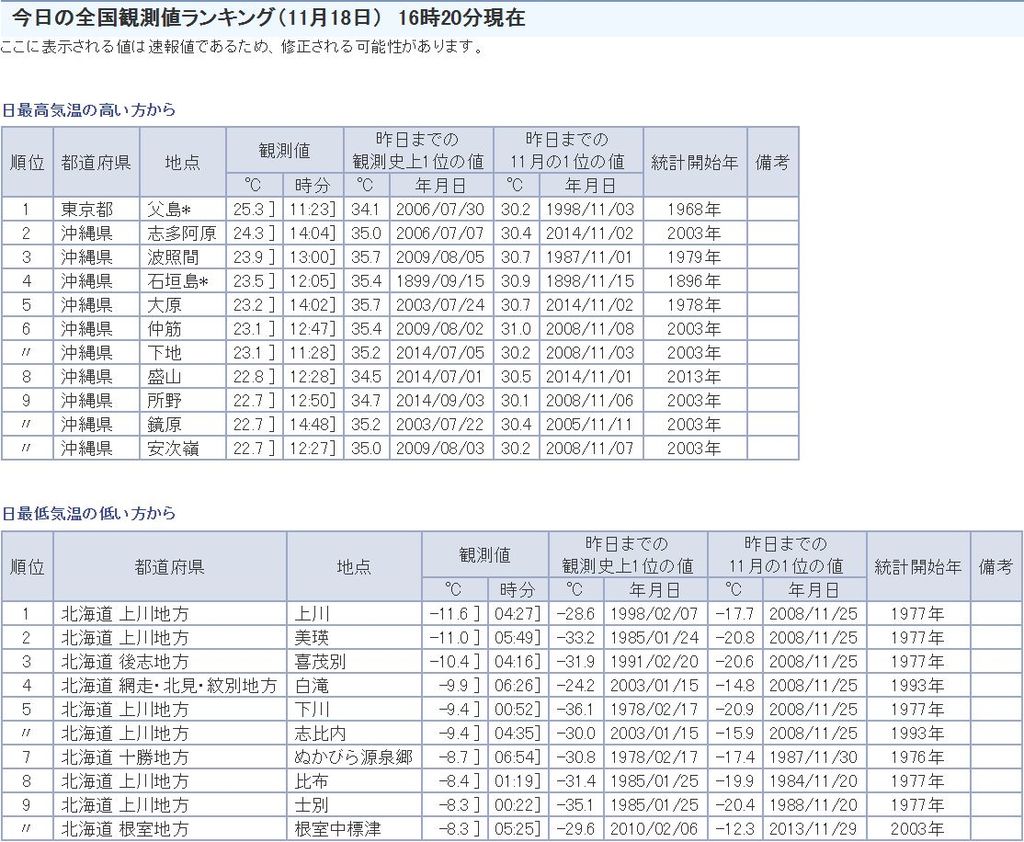
Task: Select the location 下地
Action: (x=164, y=353)
